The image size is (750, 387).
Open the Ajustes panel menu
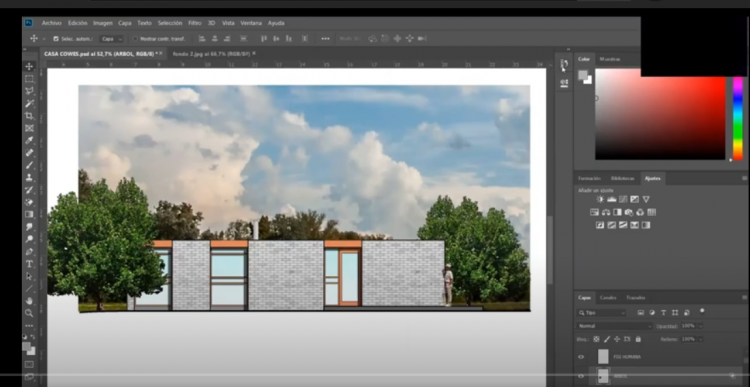point(744,178)
